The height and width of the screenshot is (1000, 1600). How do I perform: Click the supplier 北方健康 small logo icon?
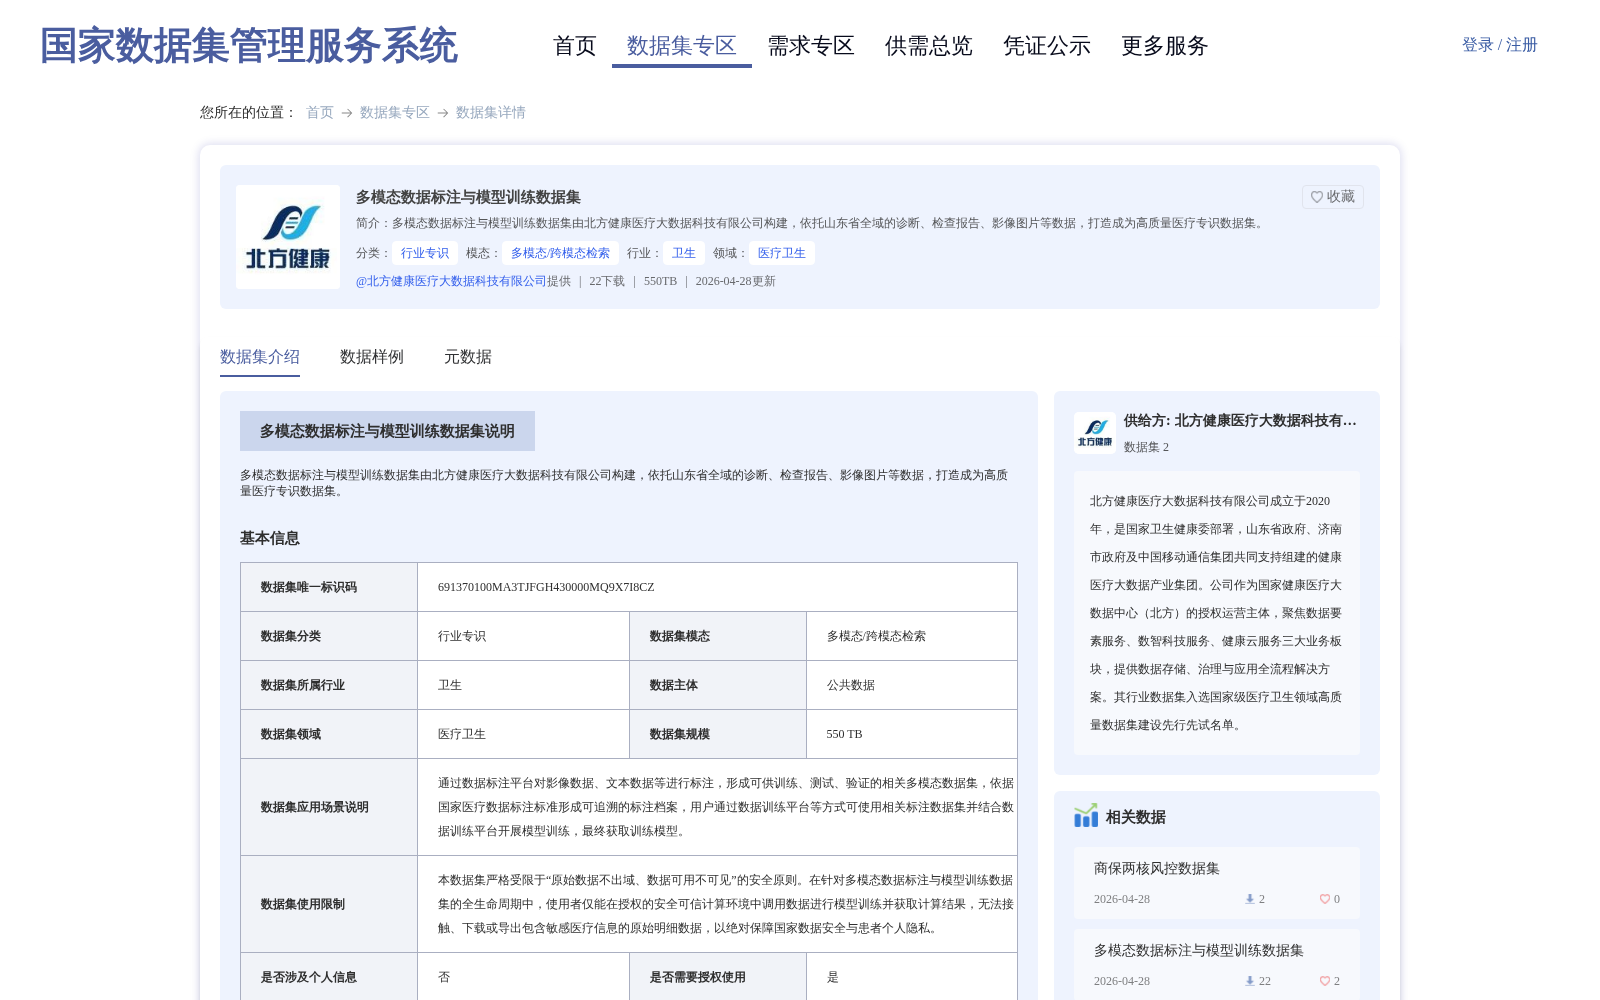(x=1095, y=433)
